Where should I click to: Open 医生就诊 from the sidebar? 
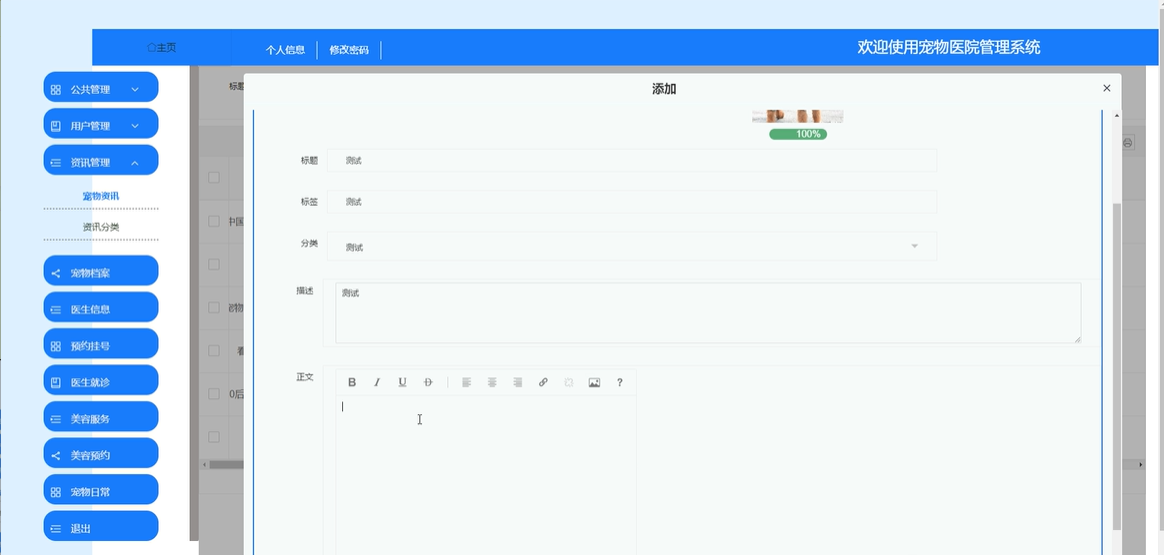[101, 382]
